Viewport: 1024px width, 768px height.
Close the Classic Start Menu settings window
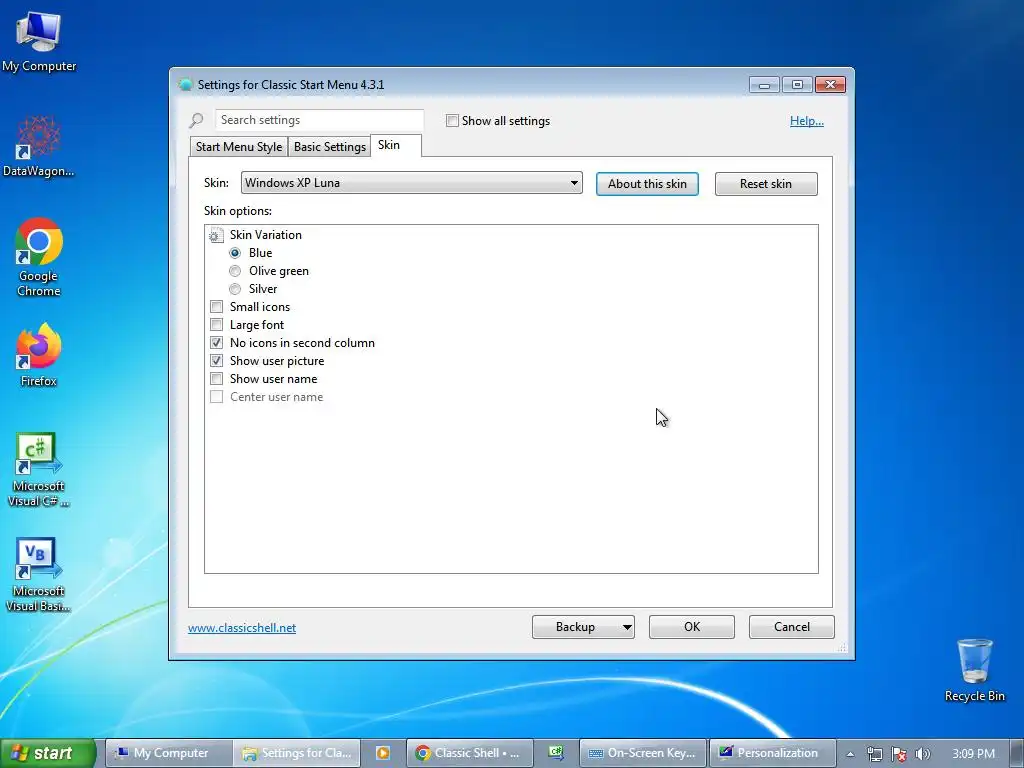[830, 85]
